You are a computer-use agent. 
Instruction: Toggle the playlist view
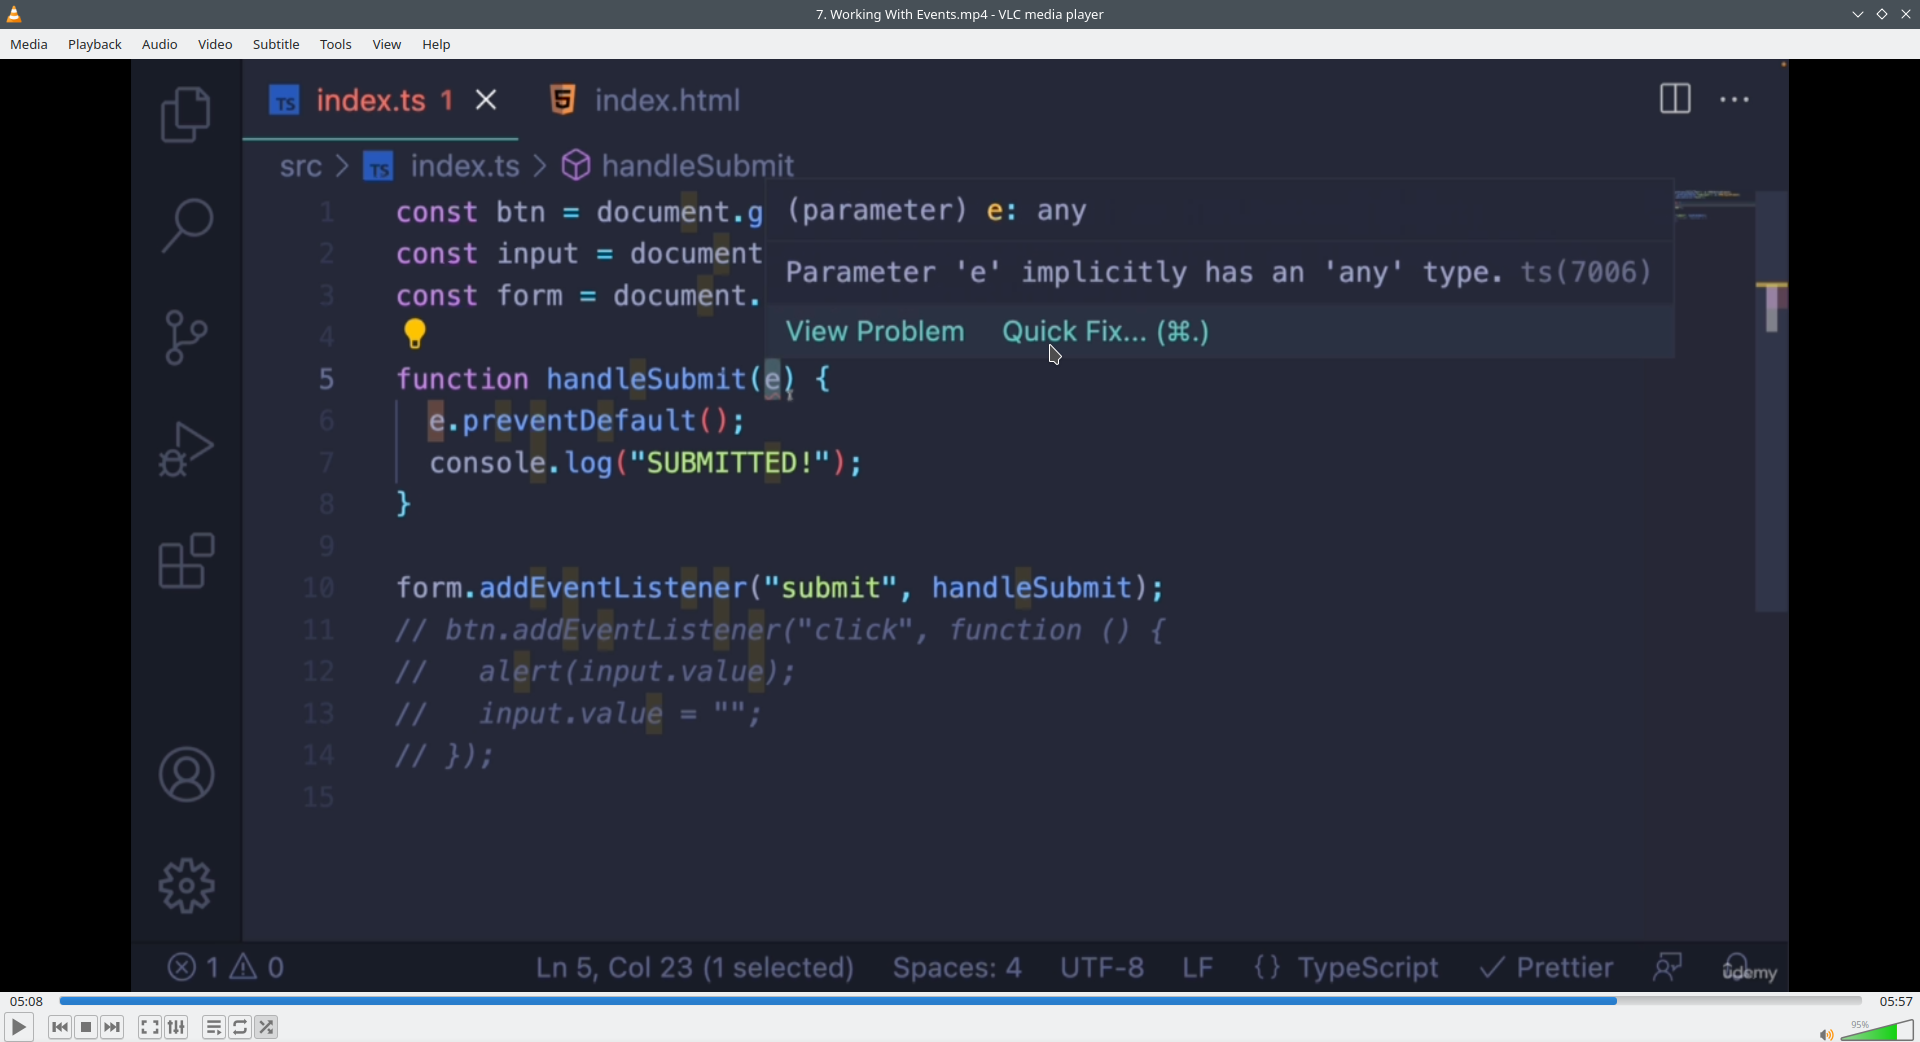(214, 1028)
